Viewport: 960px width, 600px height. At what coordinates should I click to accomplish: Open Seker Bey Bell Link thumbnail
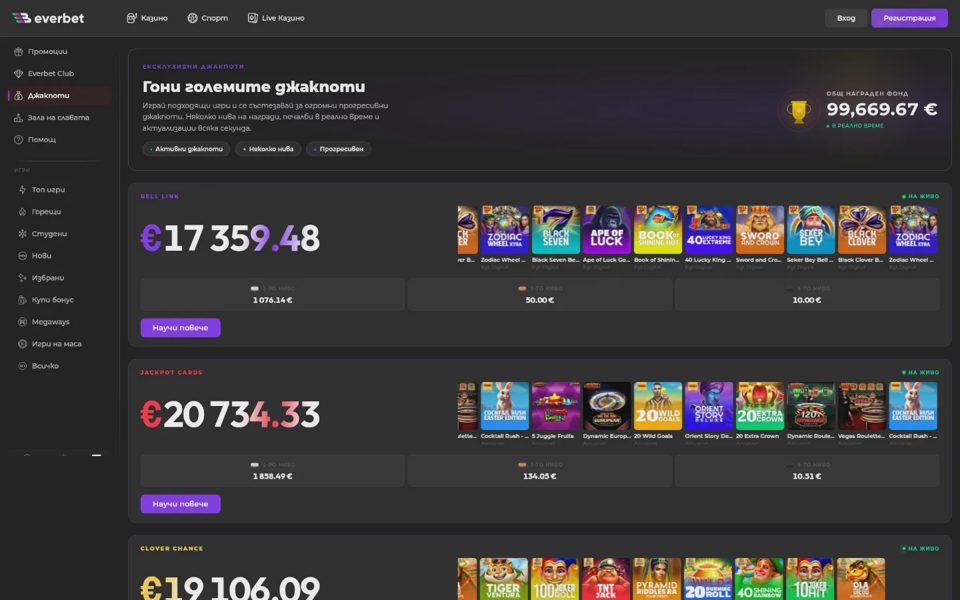click(811, 230)
